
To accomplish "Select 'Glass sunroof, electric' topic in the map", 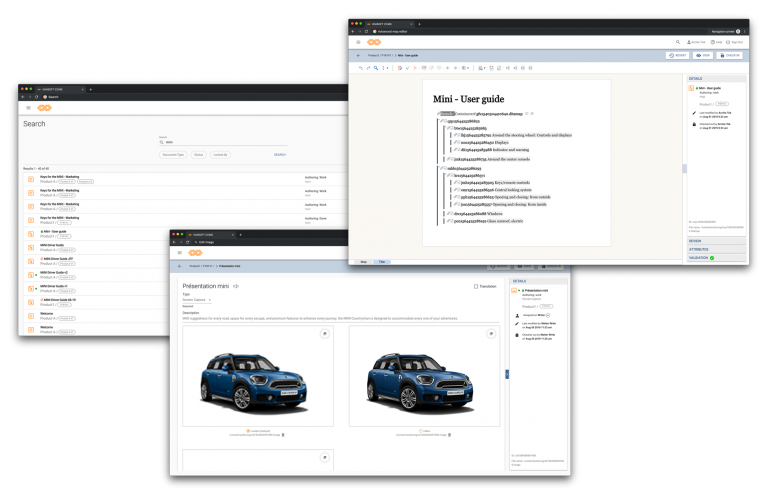I will 505,221.
